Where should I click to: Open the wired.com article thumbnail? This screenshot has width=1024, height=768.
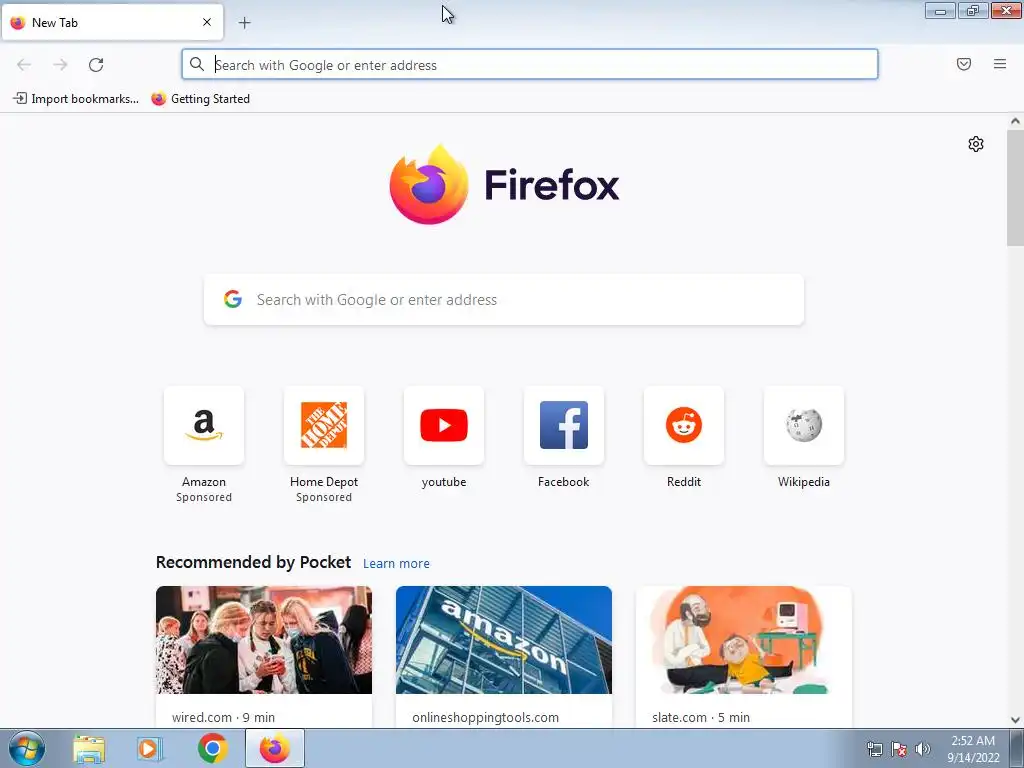coord(264,640)
